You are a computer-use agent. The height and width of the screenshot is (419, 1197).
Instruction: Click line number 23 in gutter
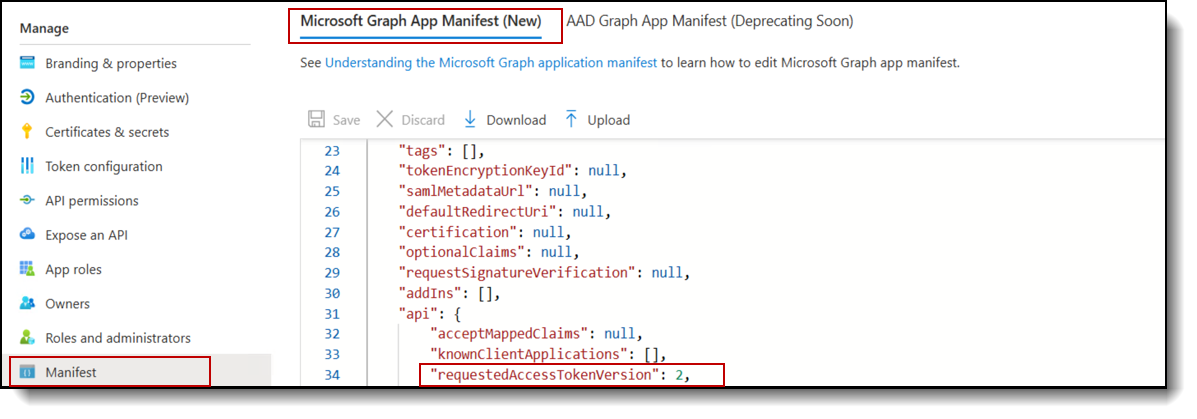tap(332, 150)
